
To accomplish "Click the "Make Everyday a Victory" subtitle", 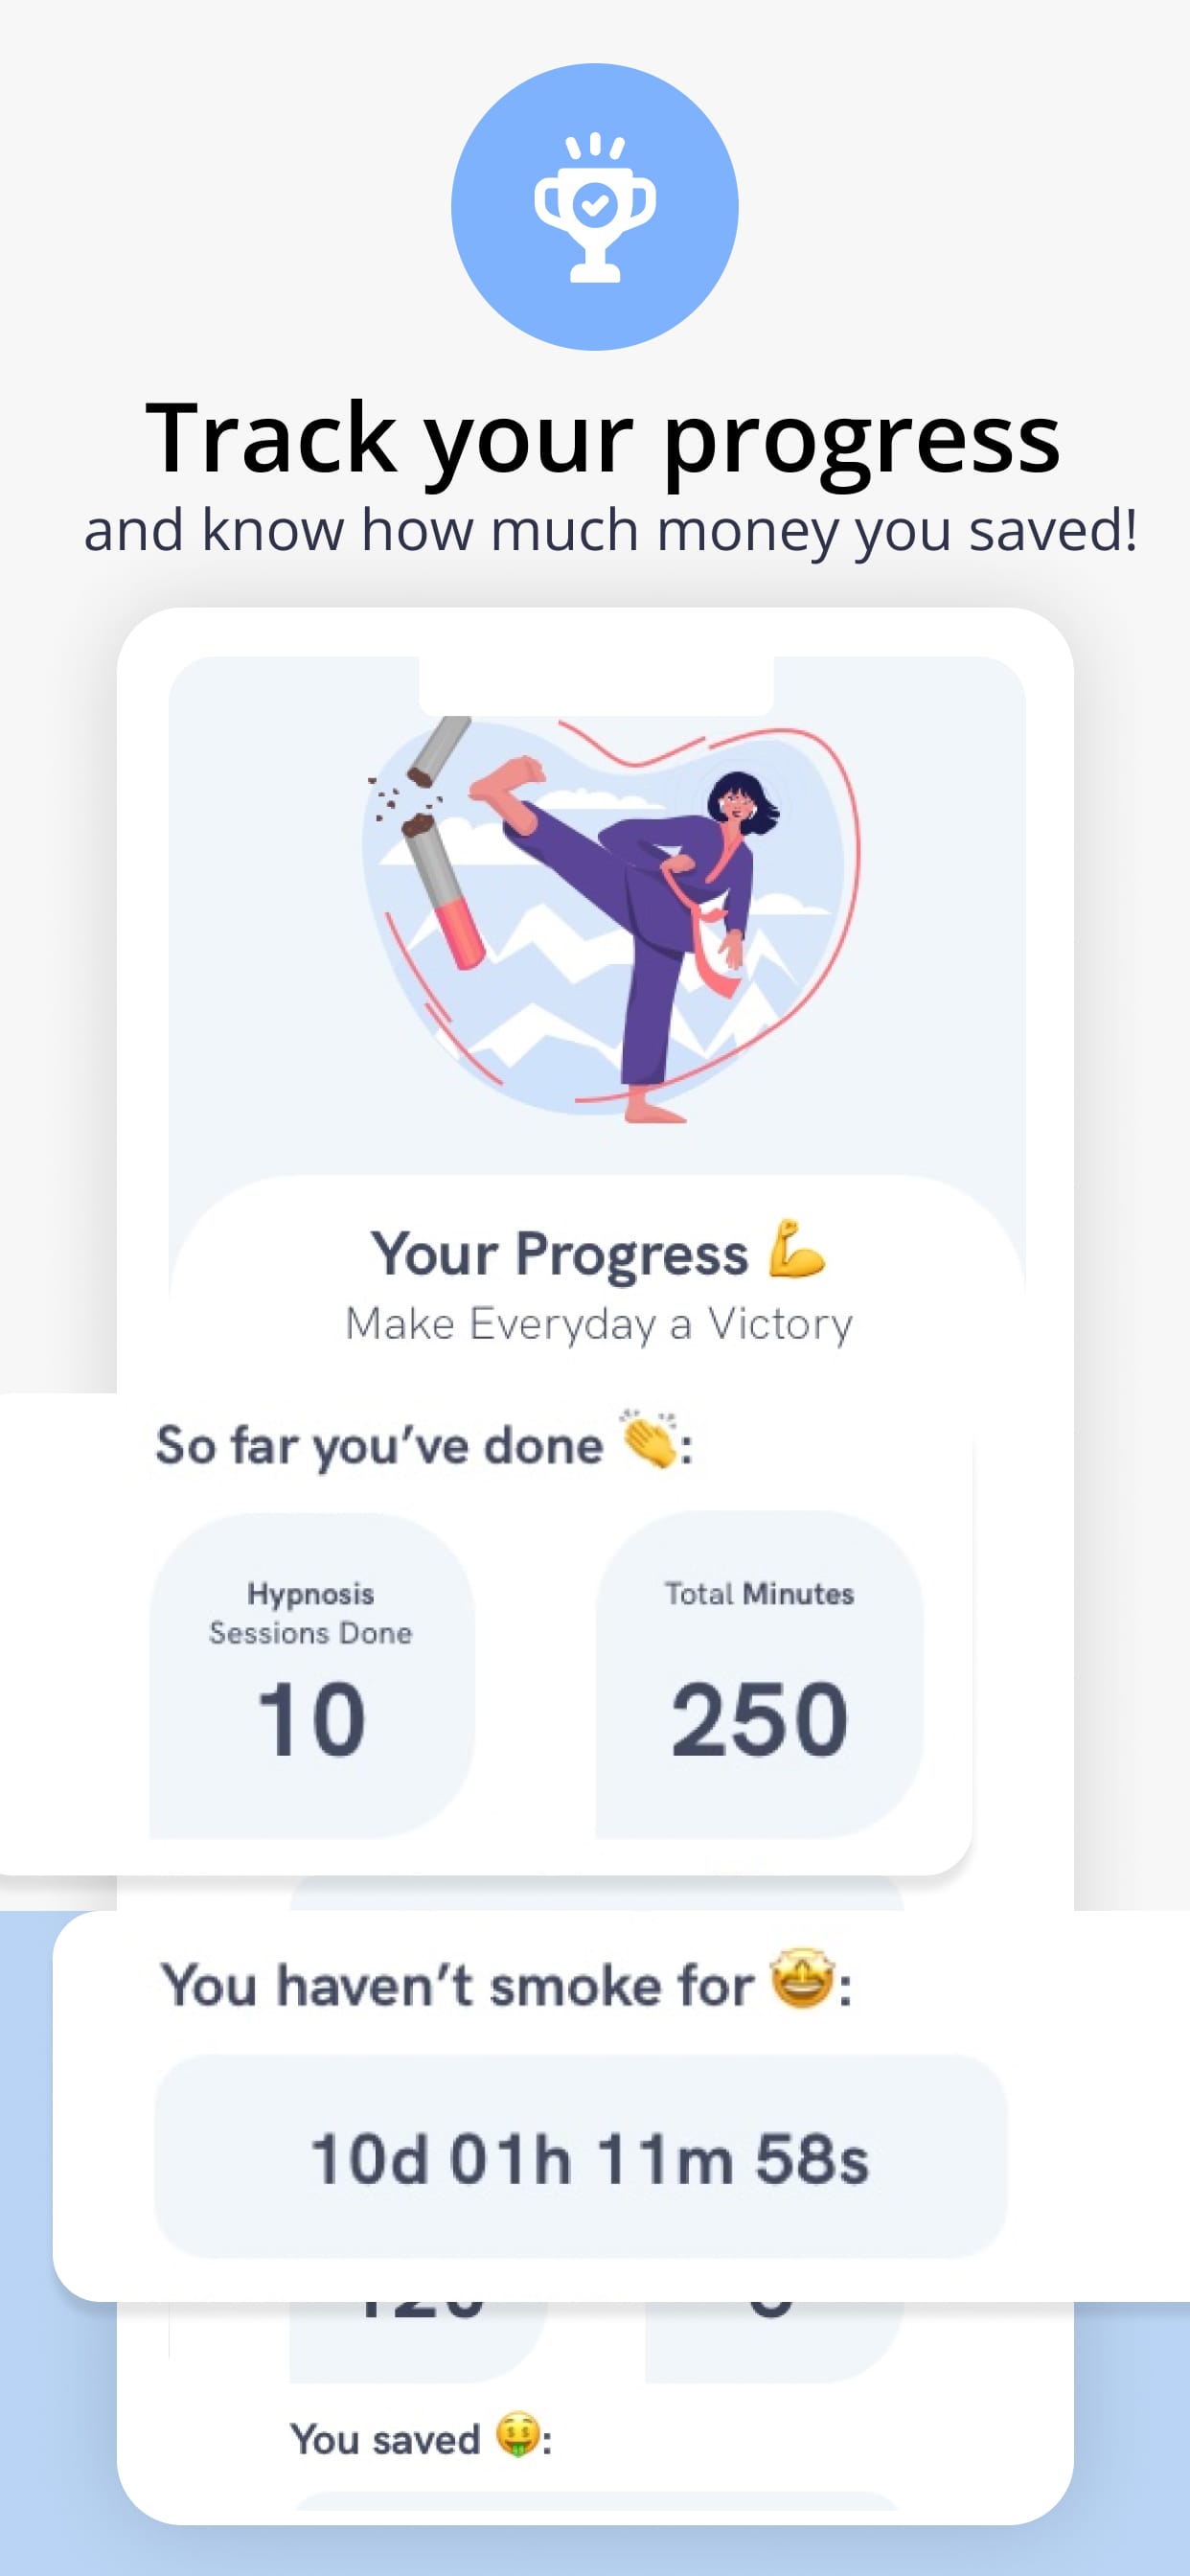I will [x=599, y=1323].
